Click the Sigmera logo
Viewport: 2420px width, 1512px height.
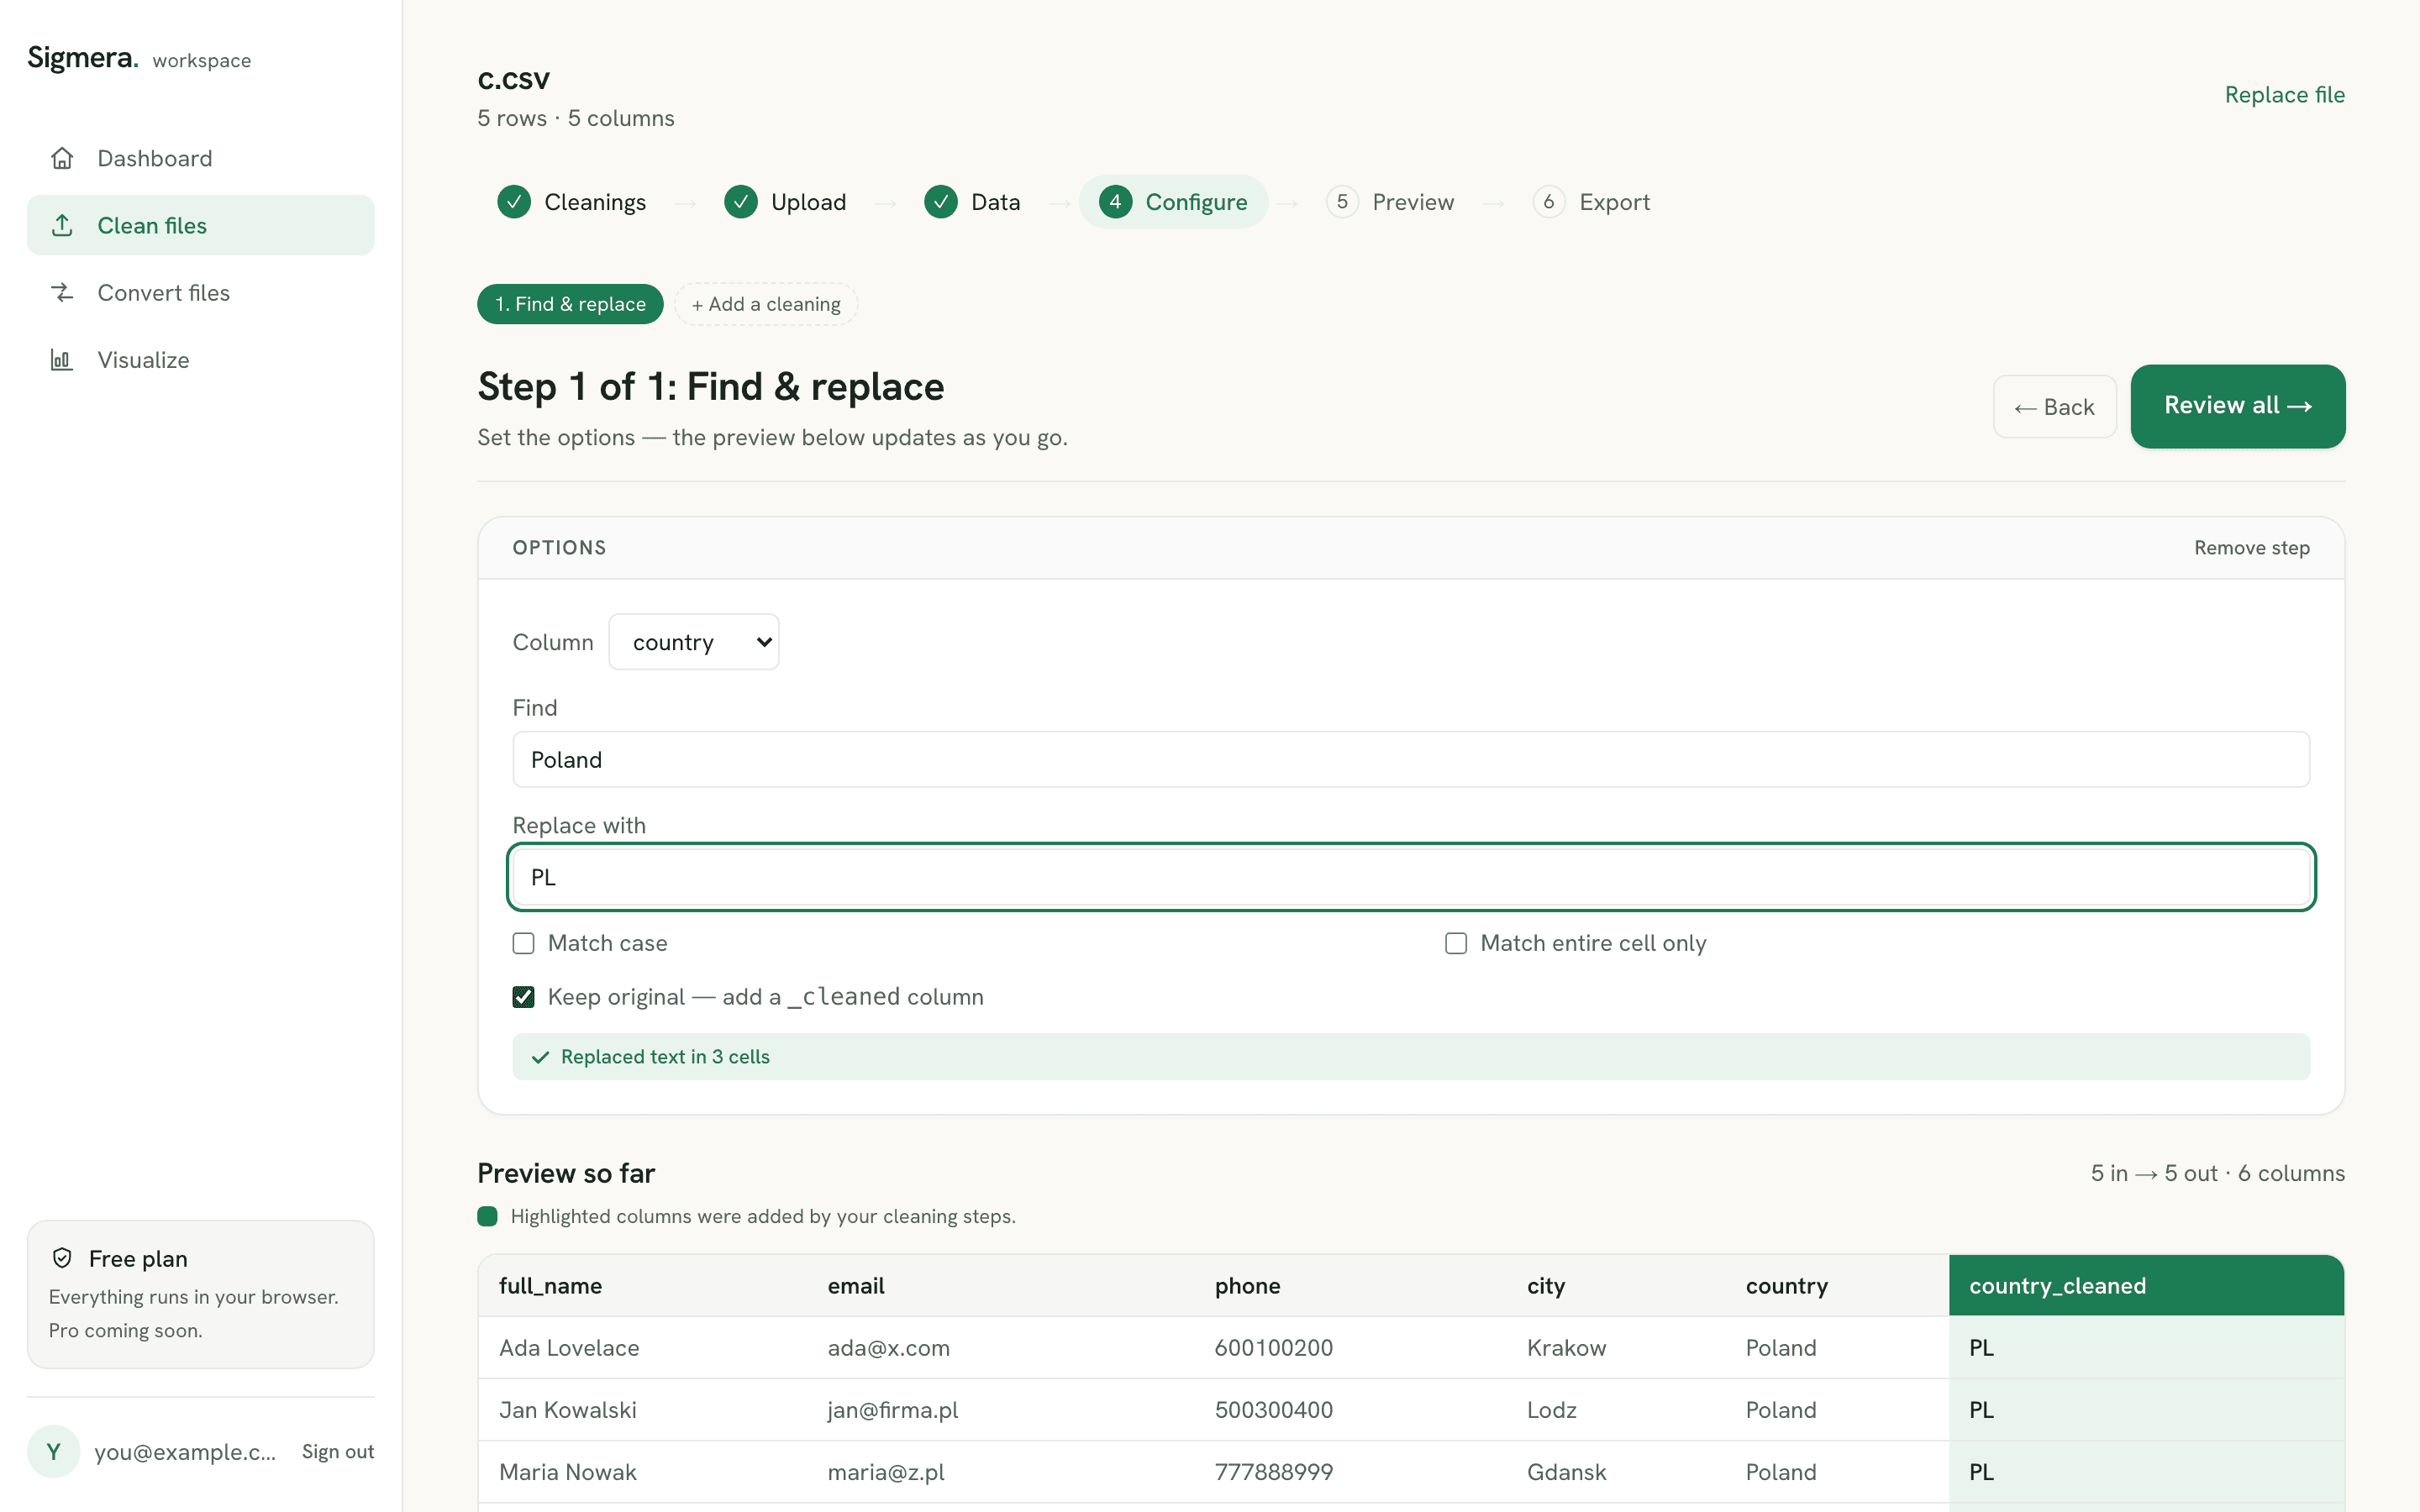click(83, 58)
